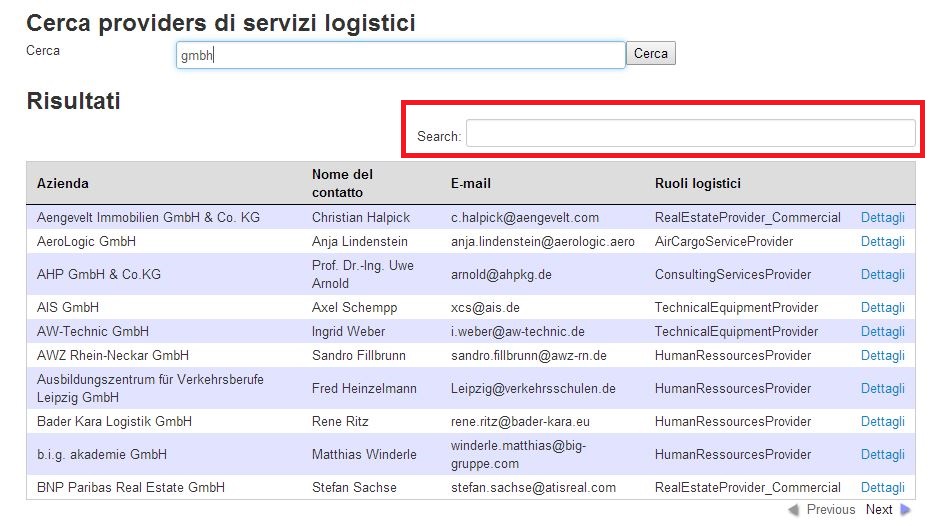Sort by the Azienda column header
The image size is (930, 526).
pyautogui.click(x=63, y=183)
